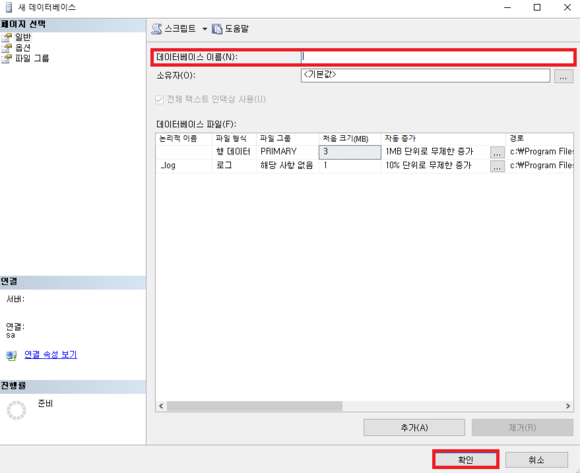Select the log initial size cell showing 1

[350, 166]
